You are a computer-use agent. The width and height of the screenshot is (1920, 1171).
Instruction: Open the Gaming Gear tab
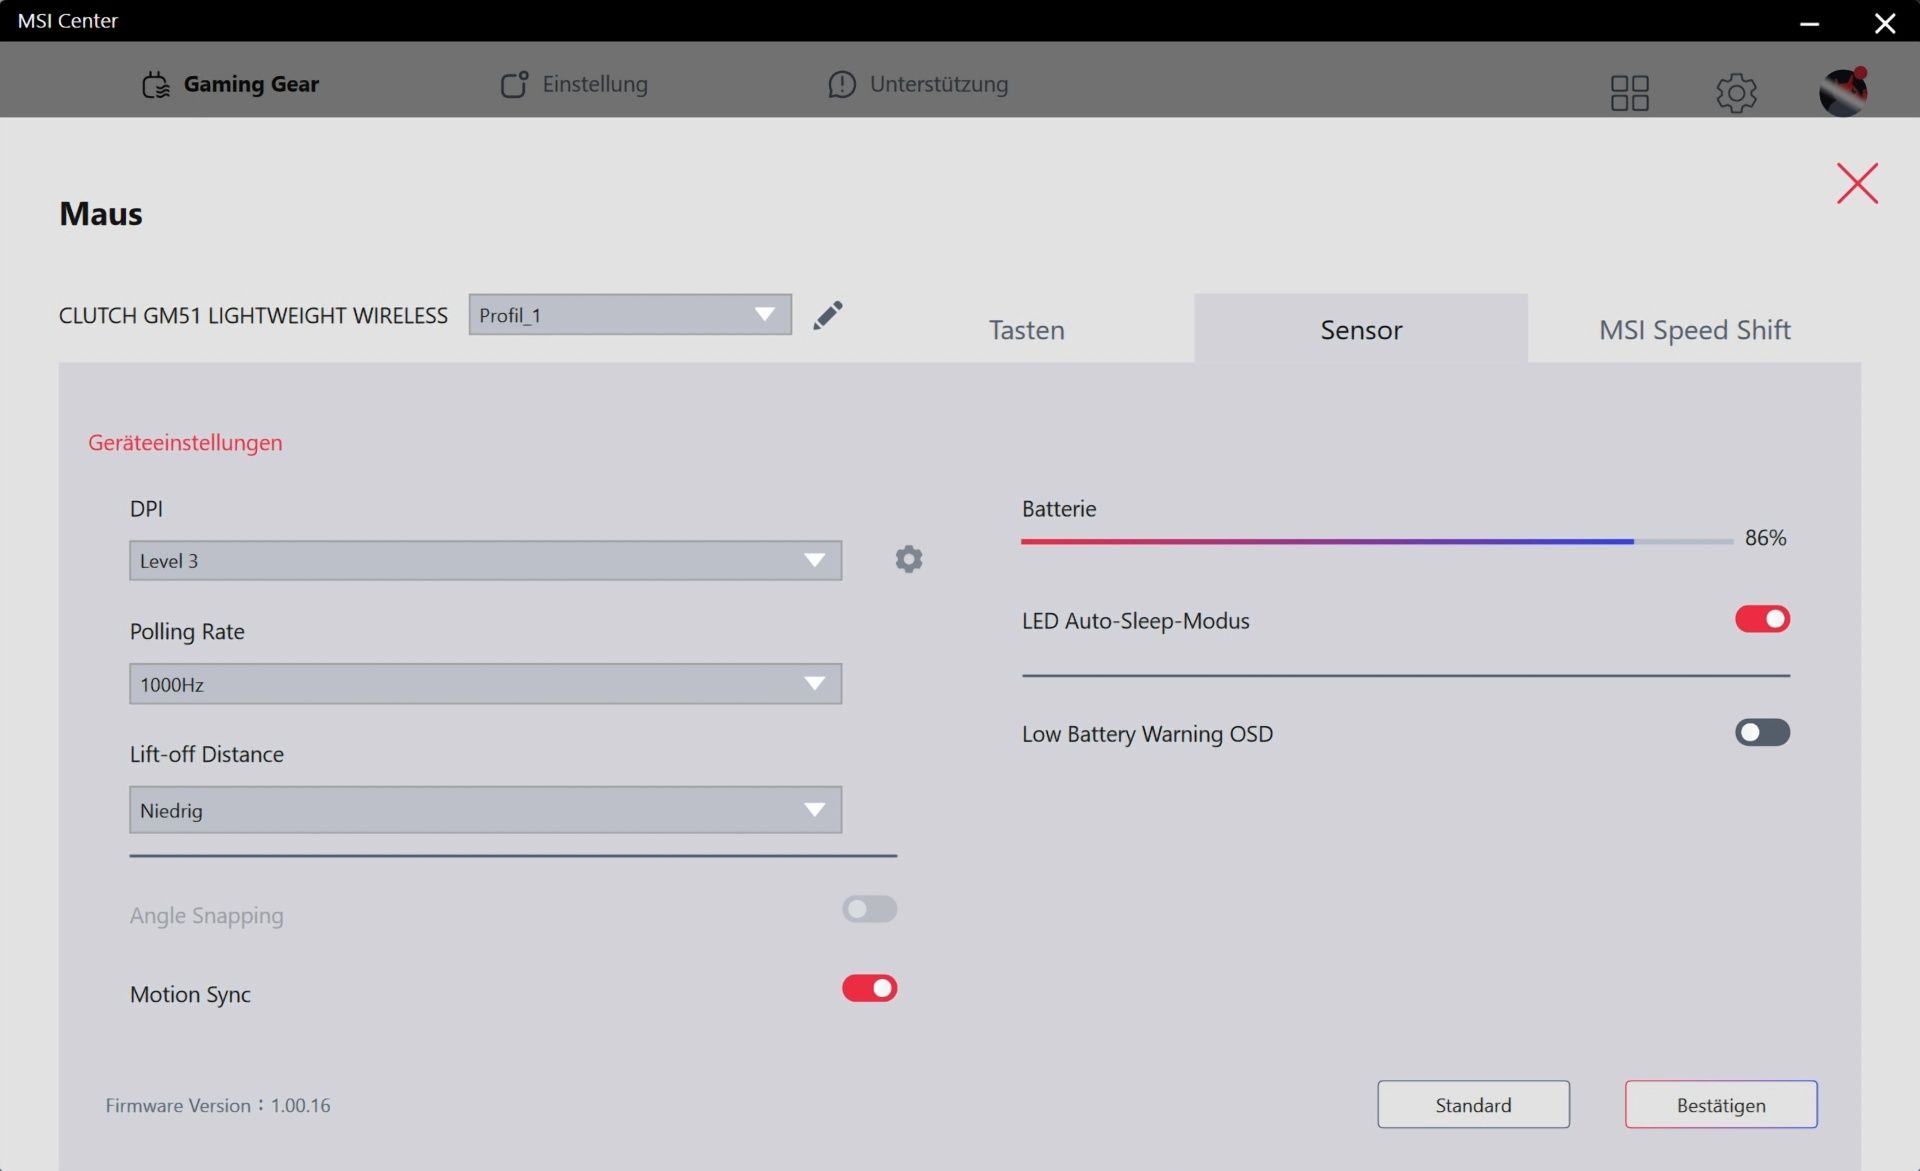[230, 84]
